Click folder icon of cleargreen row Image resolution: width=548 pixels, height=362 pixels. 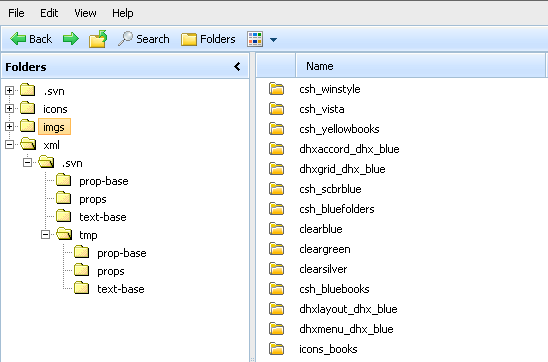276,249
